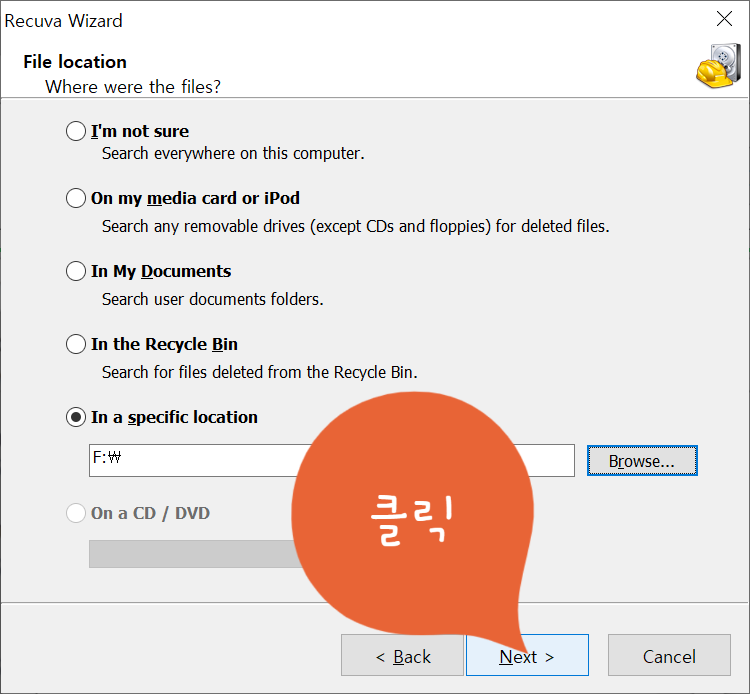Click "Where were the files?" subtitle

[133, 87]
